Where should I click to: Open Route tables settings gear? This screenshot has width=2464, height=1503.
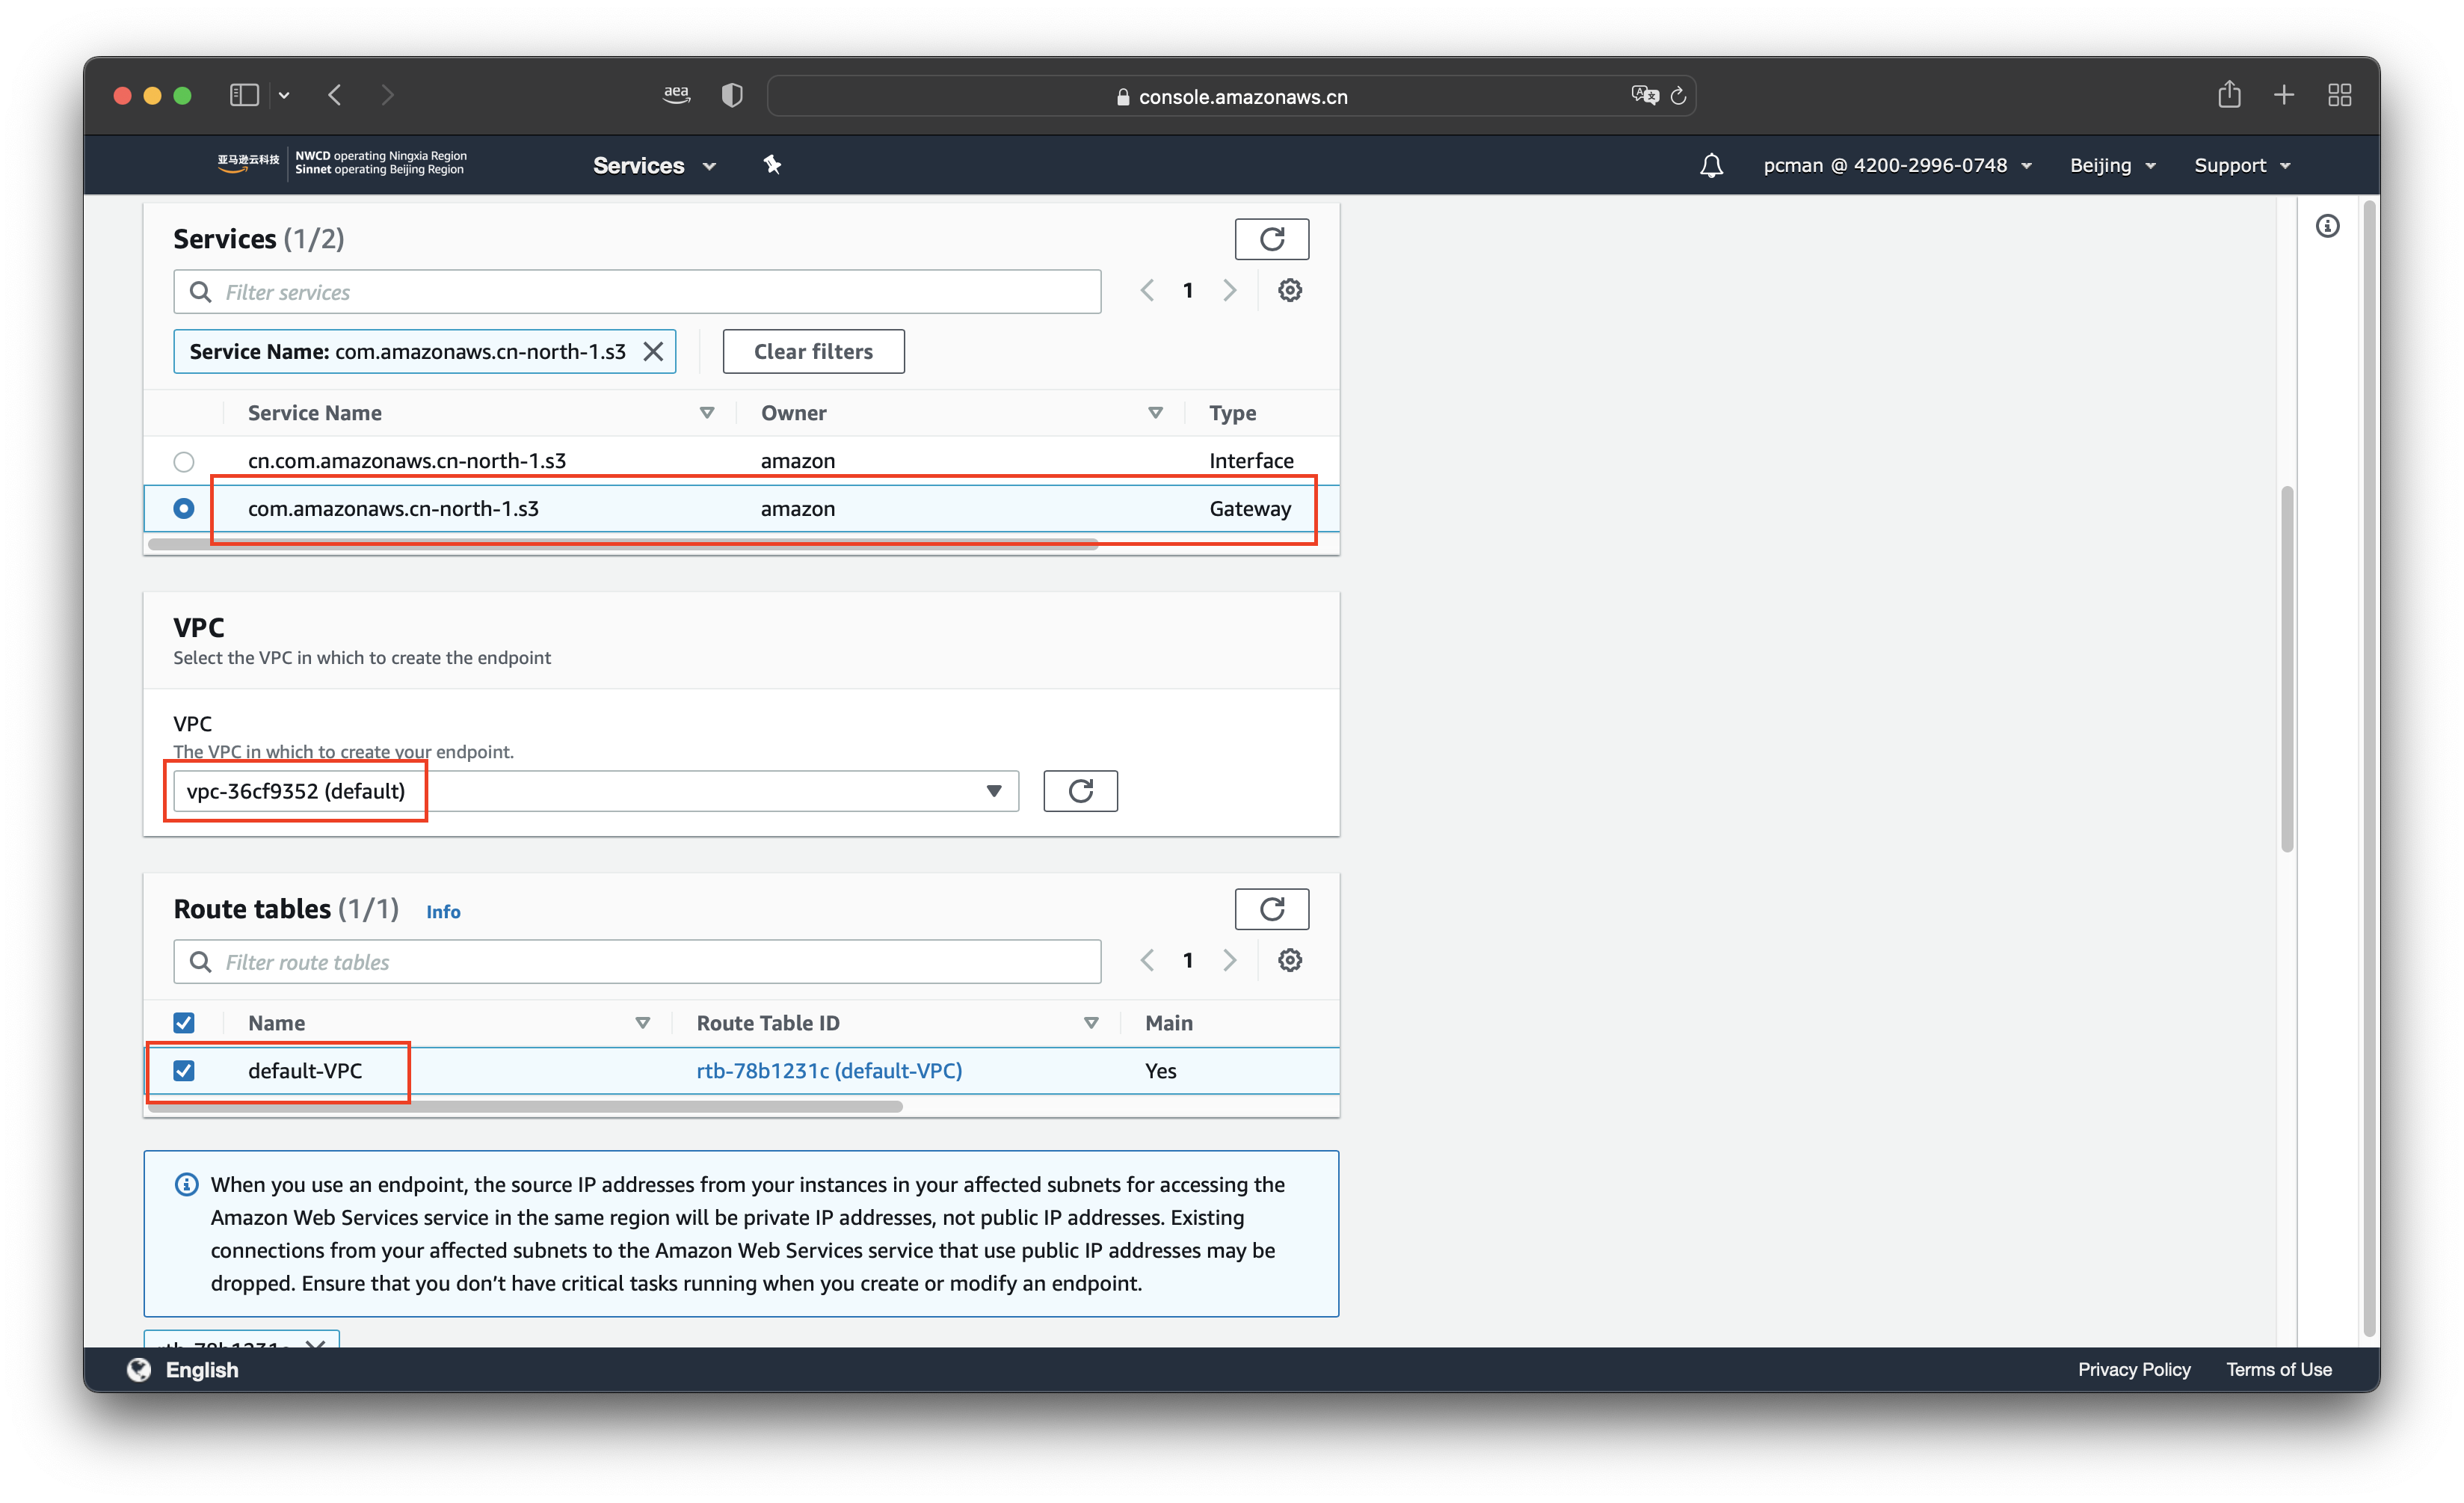(1290, 960)
